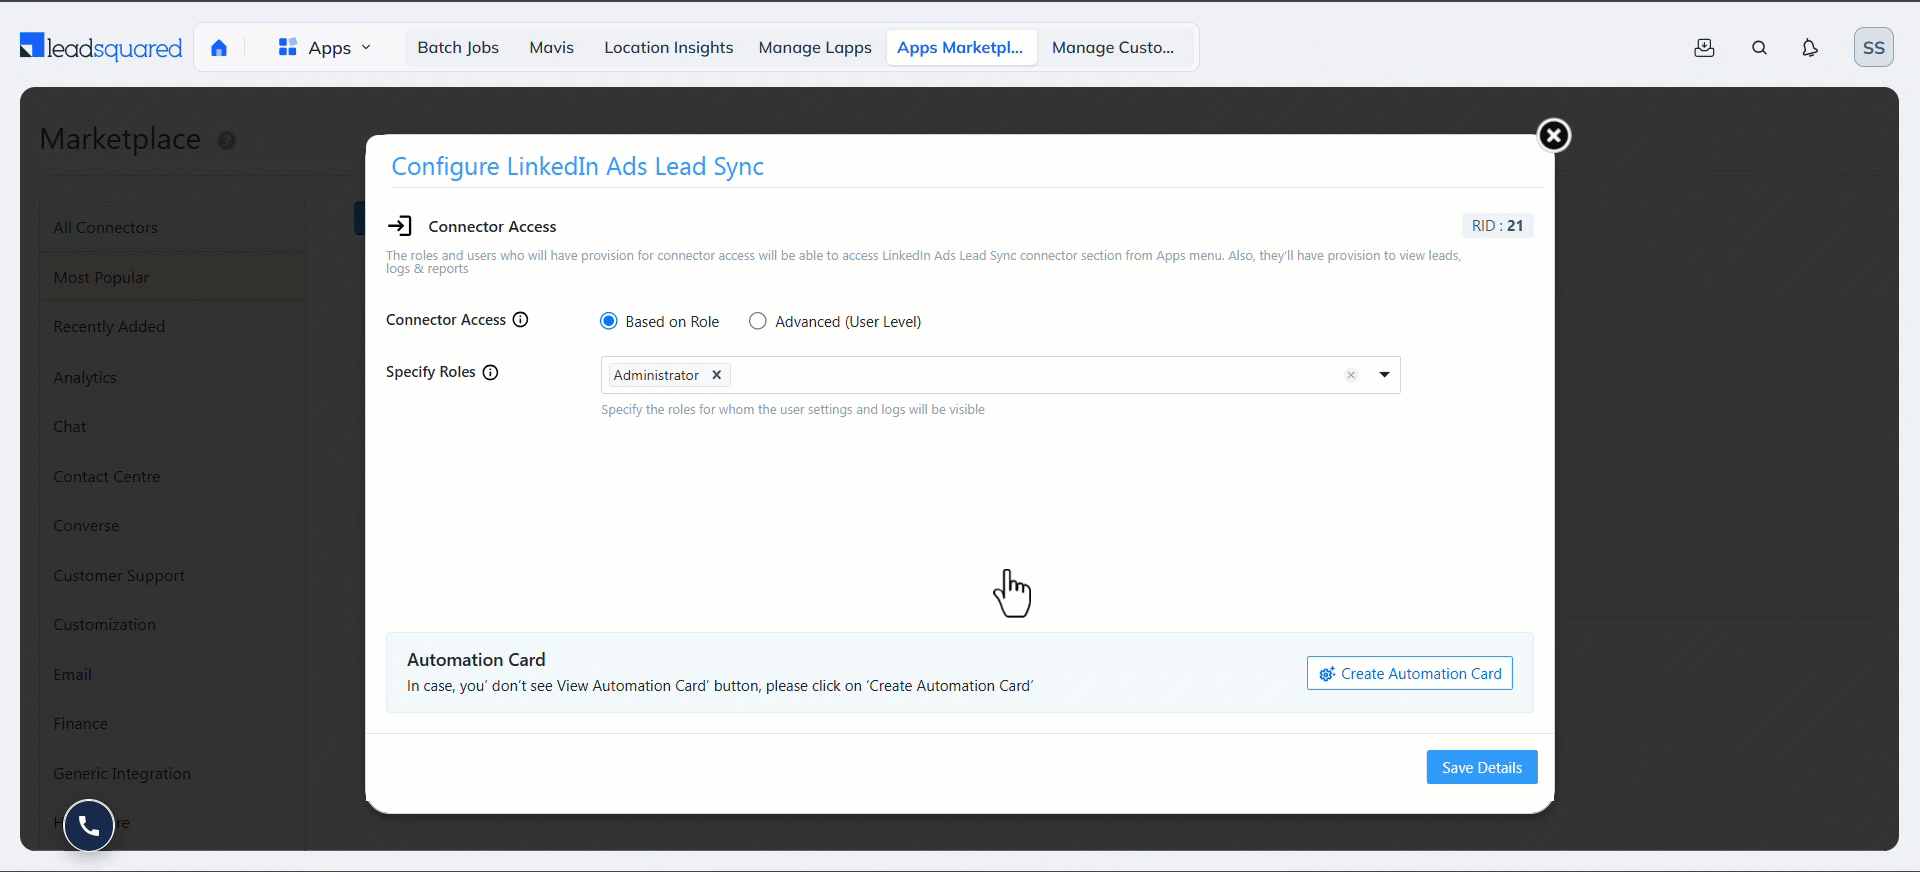This screenshot has width=1920, height=872.
Task: Click the Connector Access arrow icon
Action: 400,226
